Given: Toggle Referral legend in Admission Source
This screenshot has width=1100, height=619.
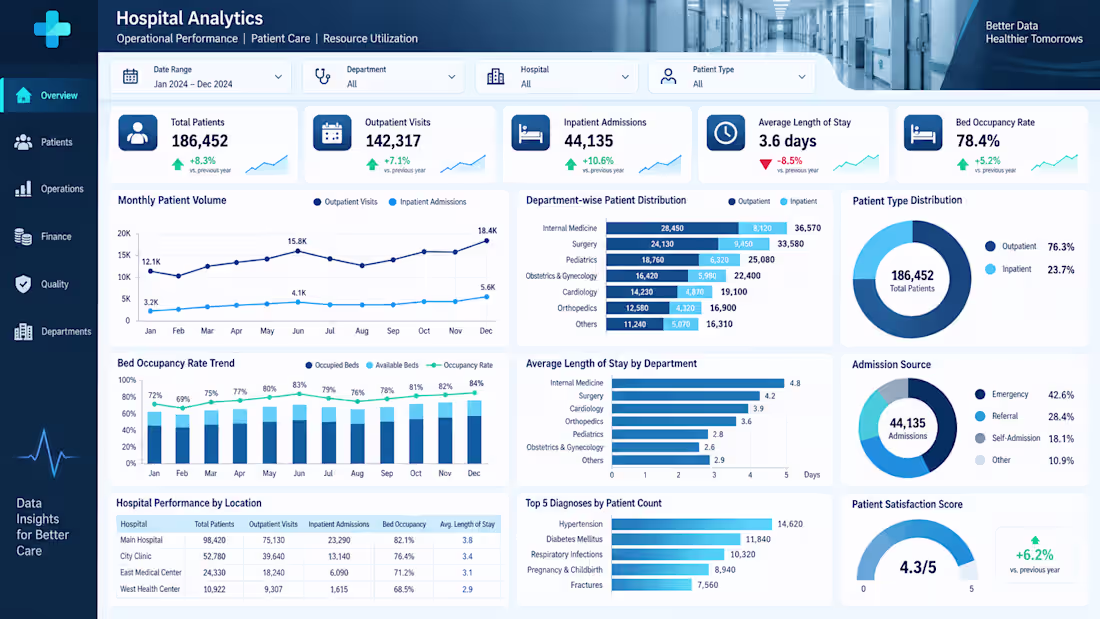Looking at the screenshot, I should point(996,416).
